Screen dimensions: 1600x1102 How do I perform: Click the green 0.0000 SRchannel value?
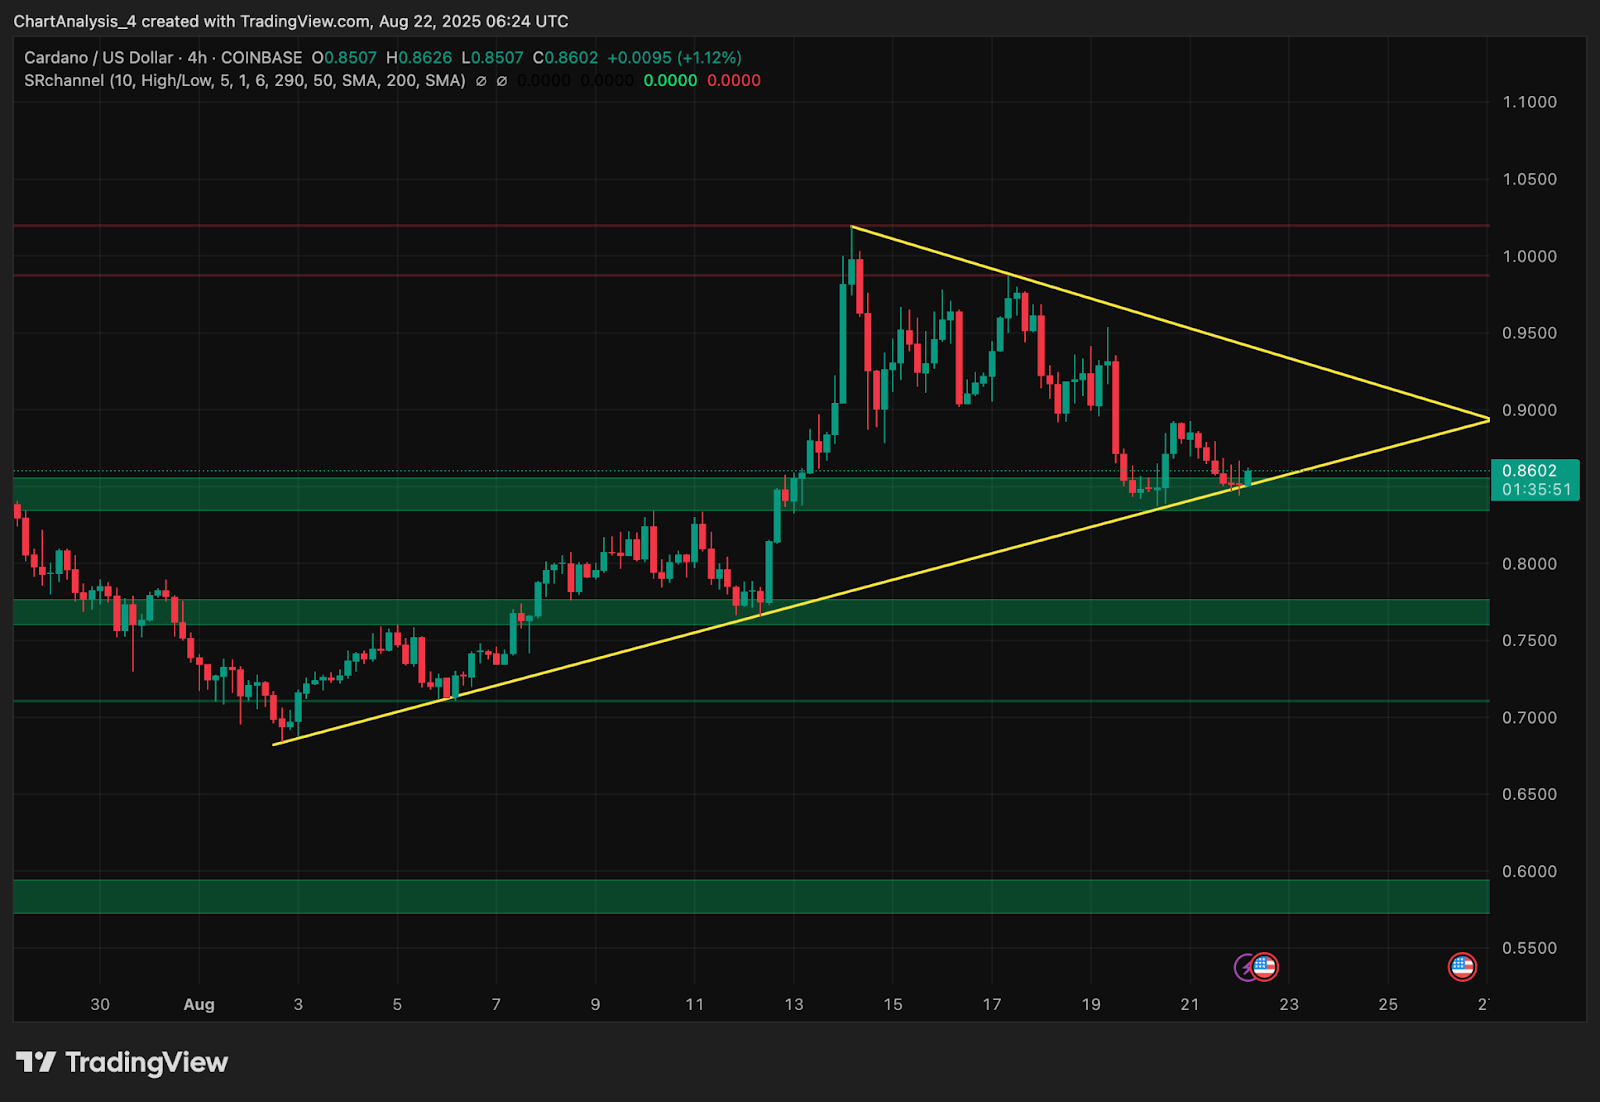click(670, 81)
